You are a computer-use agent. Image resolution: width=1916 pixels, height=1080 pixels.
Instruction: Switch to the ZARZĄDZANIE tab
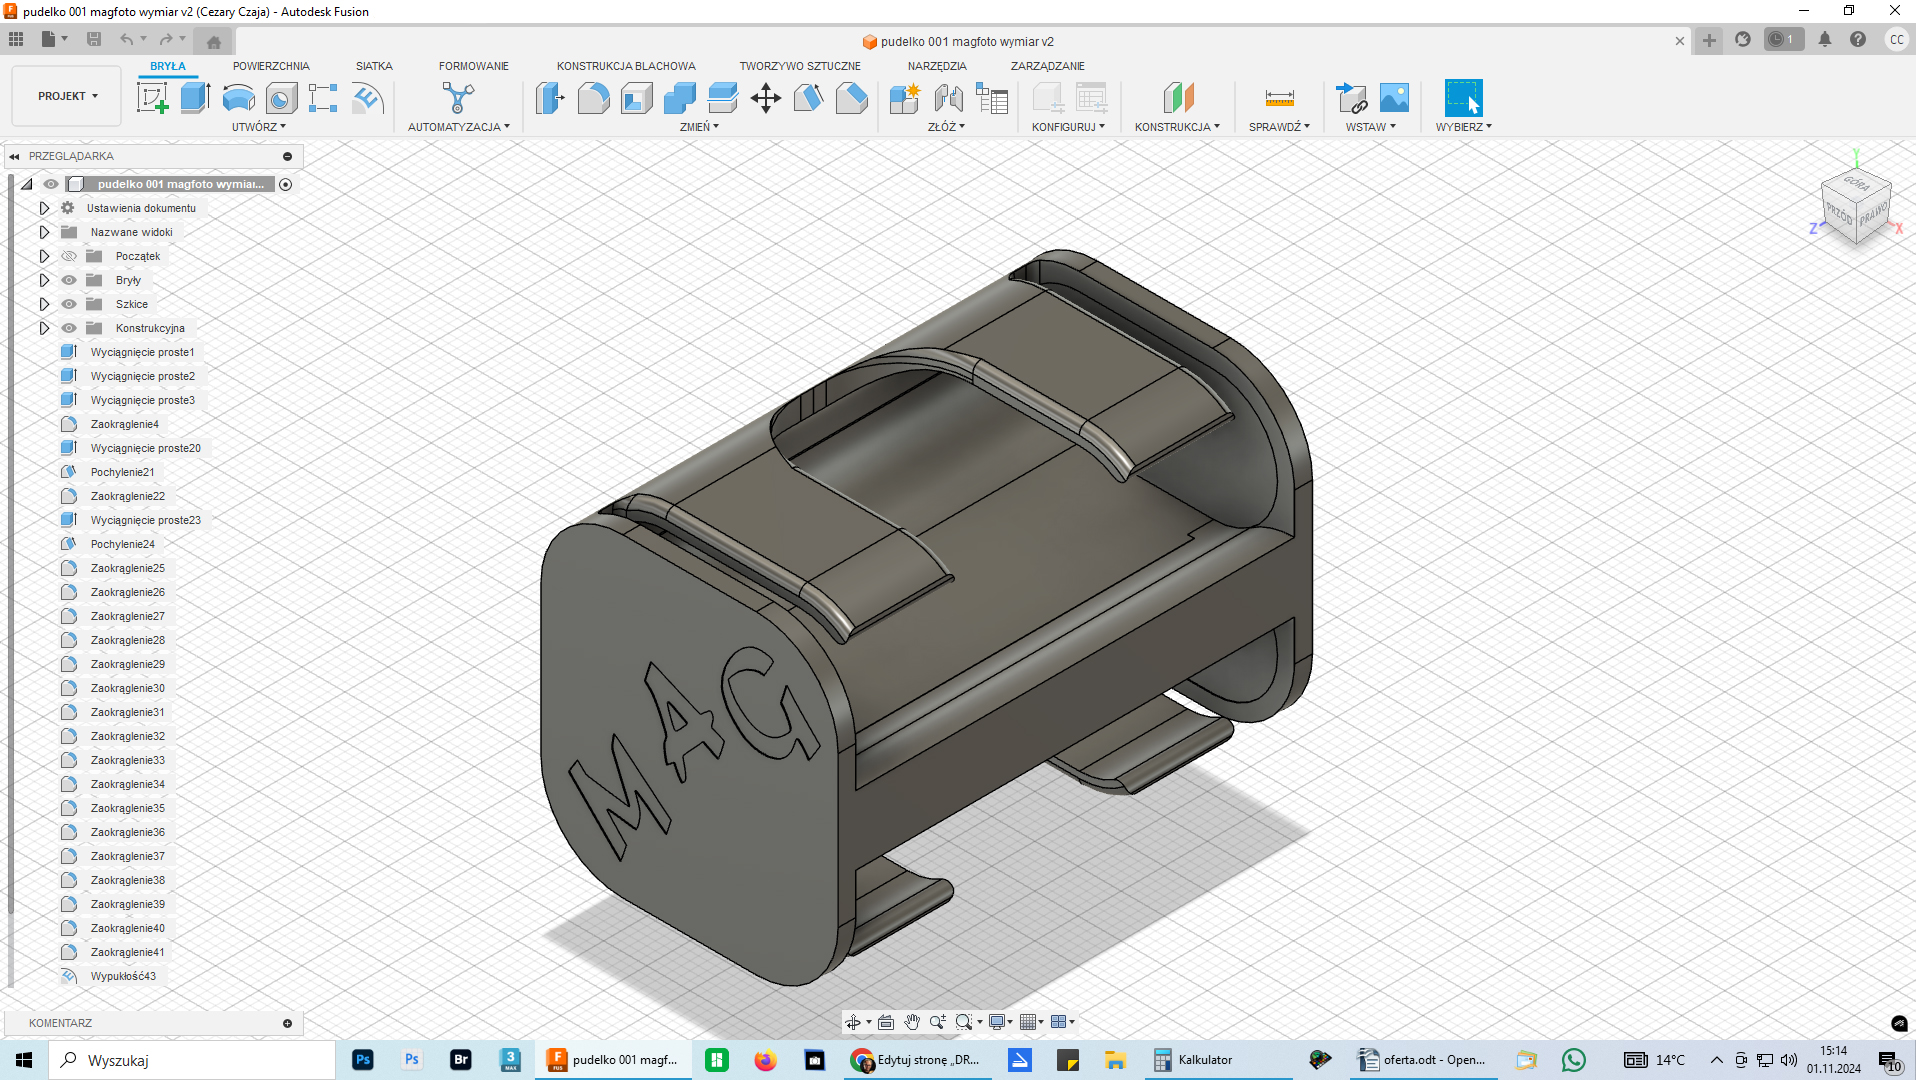point(1047,66)
